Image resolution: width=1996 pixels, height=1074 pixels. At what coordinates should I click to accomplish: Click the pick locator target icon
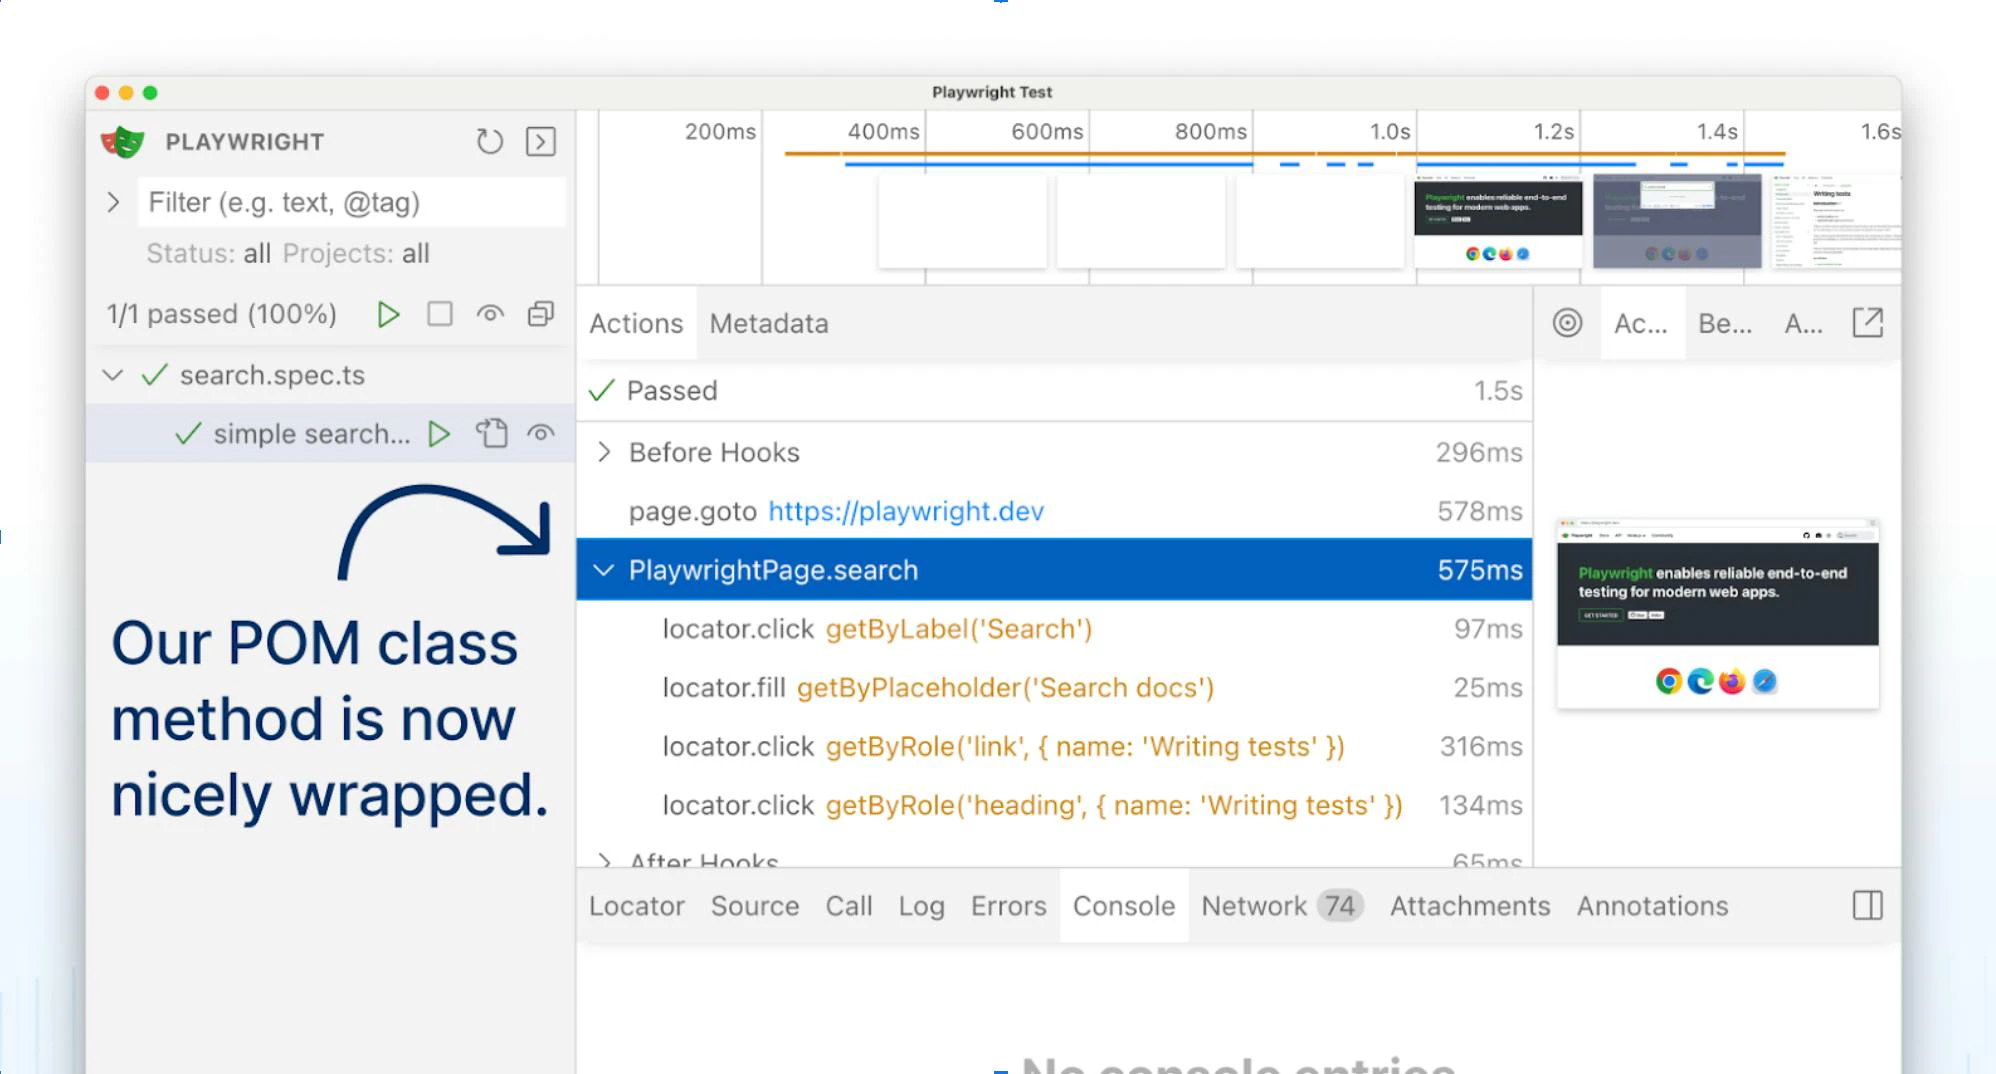click(1567, 323)
